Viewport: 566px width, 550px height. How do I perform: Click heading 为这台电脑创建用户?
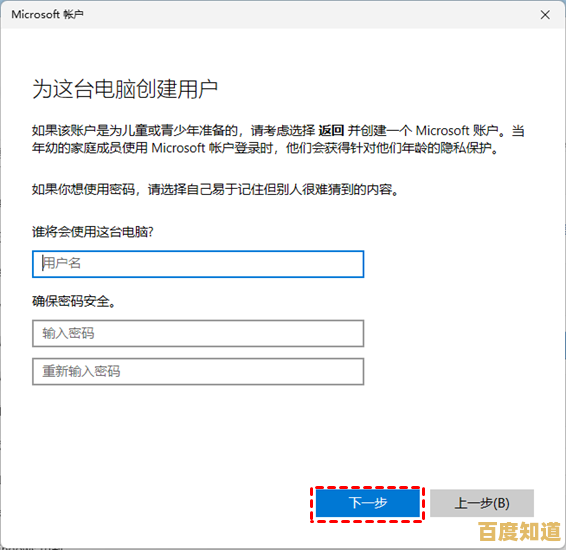[125, 89]
